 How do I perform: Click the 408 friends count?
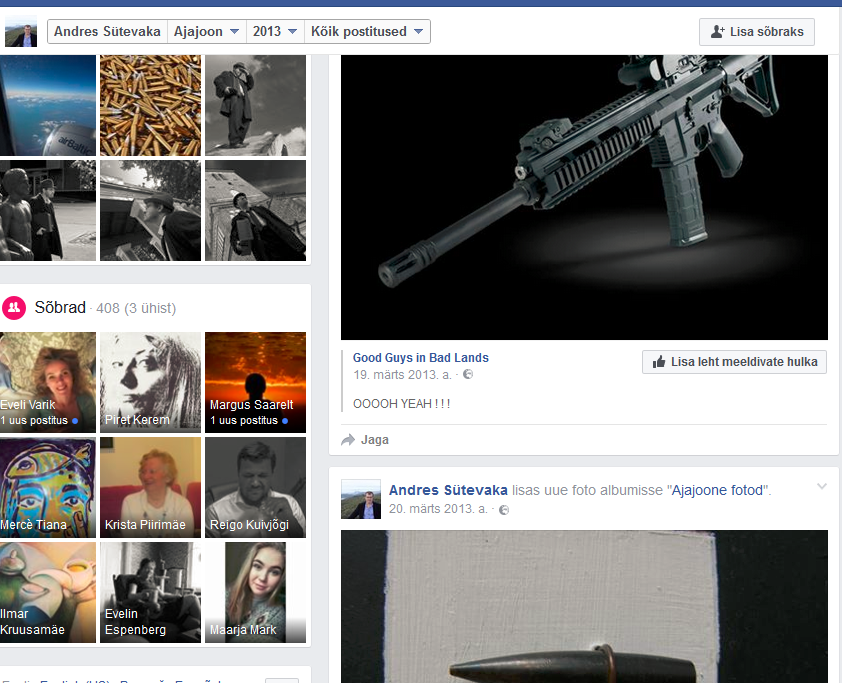(x=108, y=308)
